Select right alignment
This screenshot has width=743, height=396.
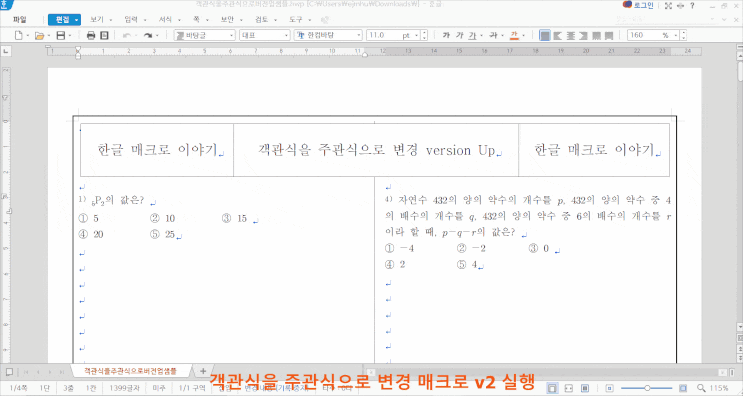coord(583,36)
